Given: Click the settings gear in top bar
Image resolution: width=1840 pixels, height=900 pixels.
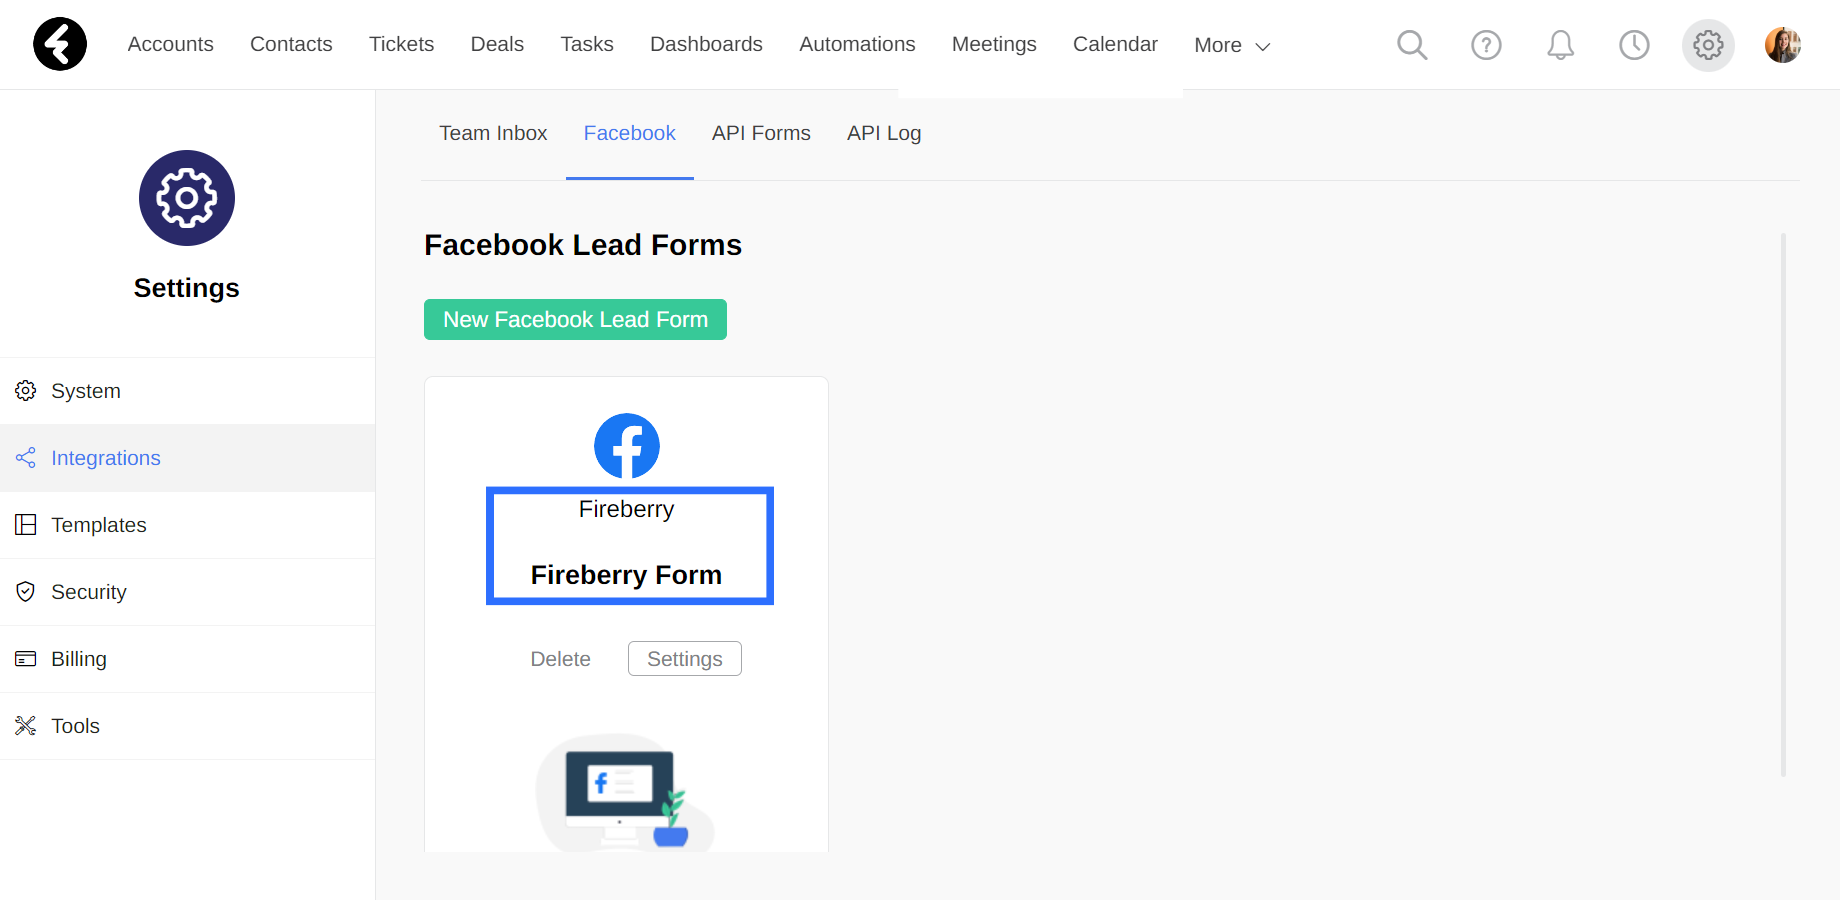Looking at the screenshot, I should tap(1708, 45).
